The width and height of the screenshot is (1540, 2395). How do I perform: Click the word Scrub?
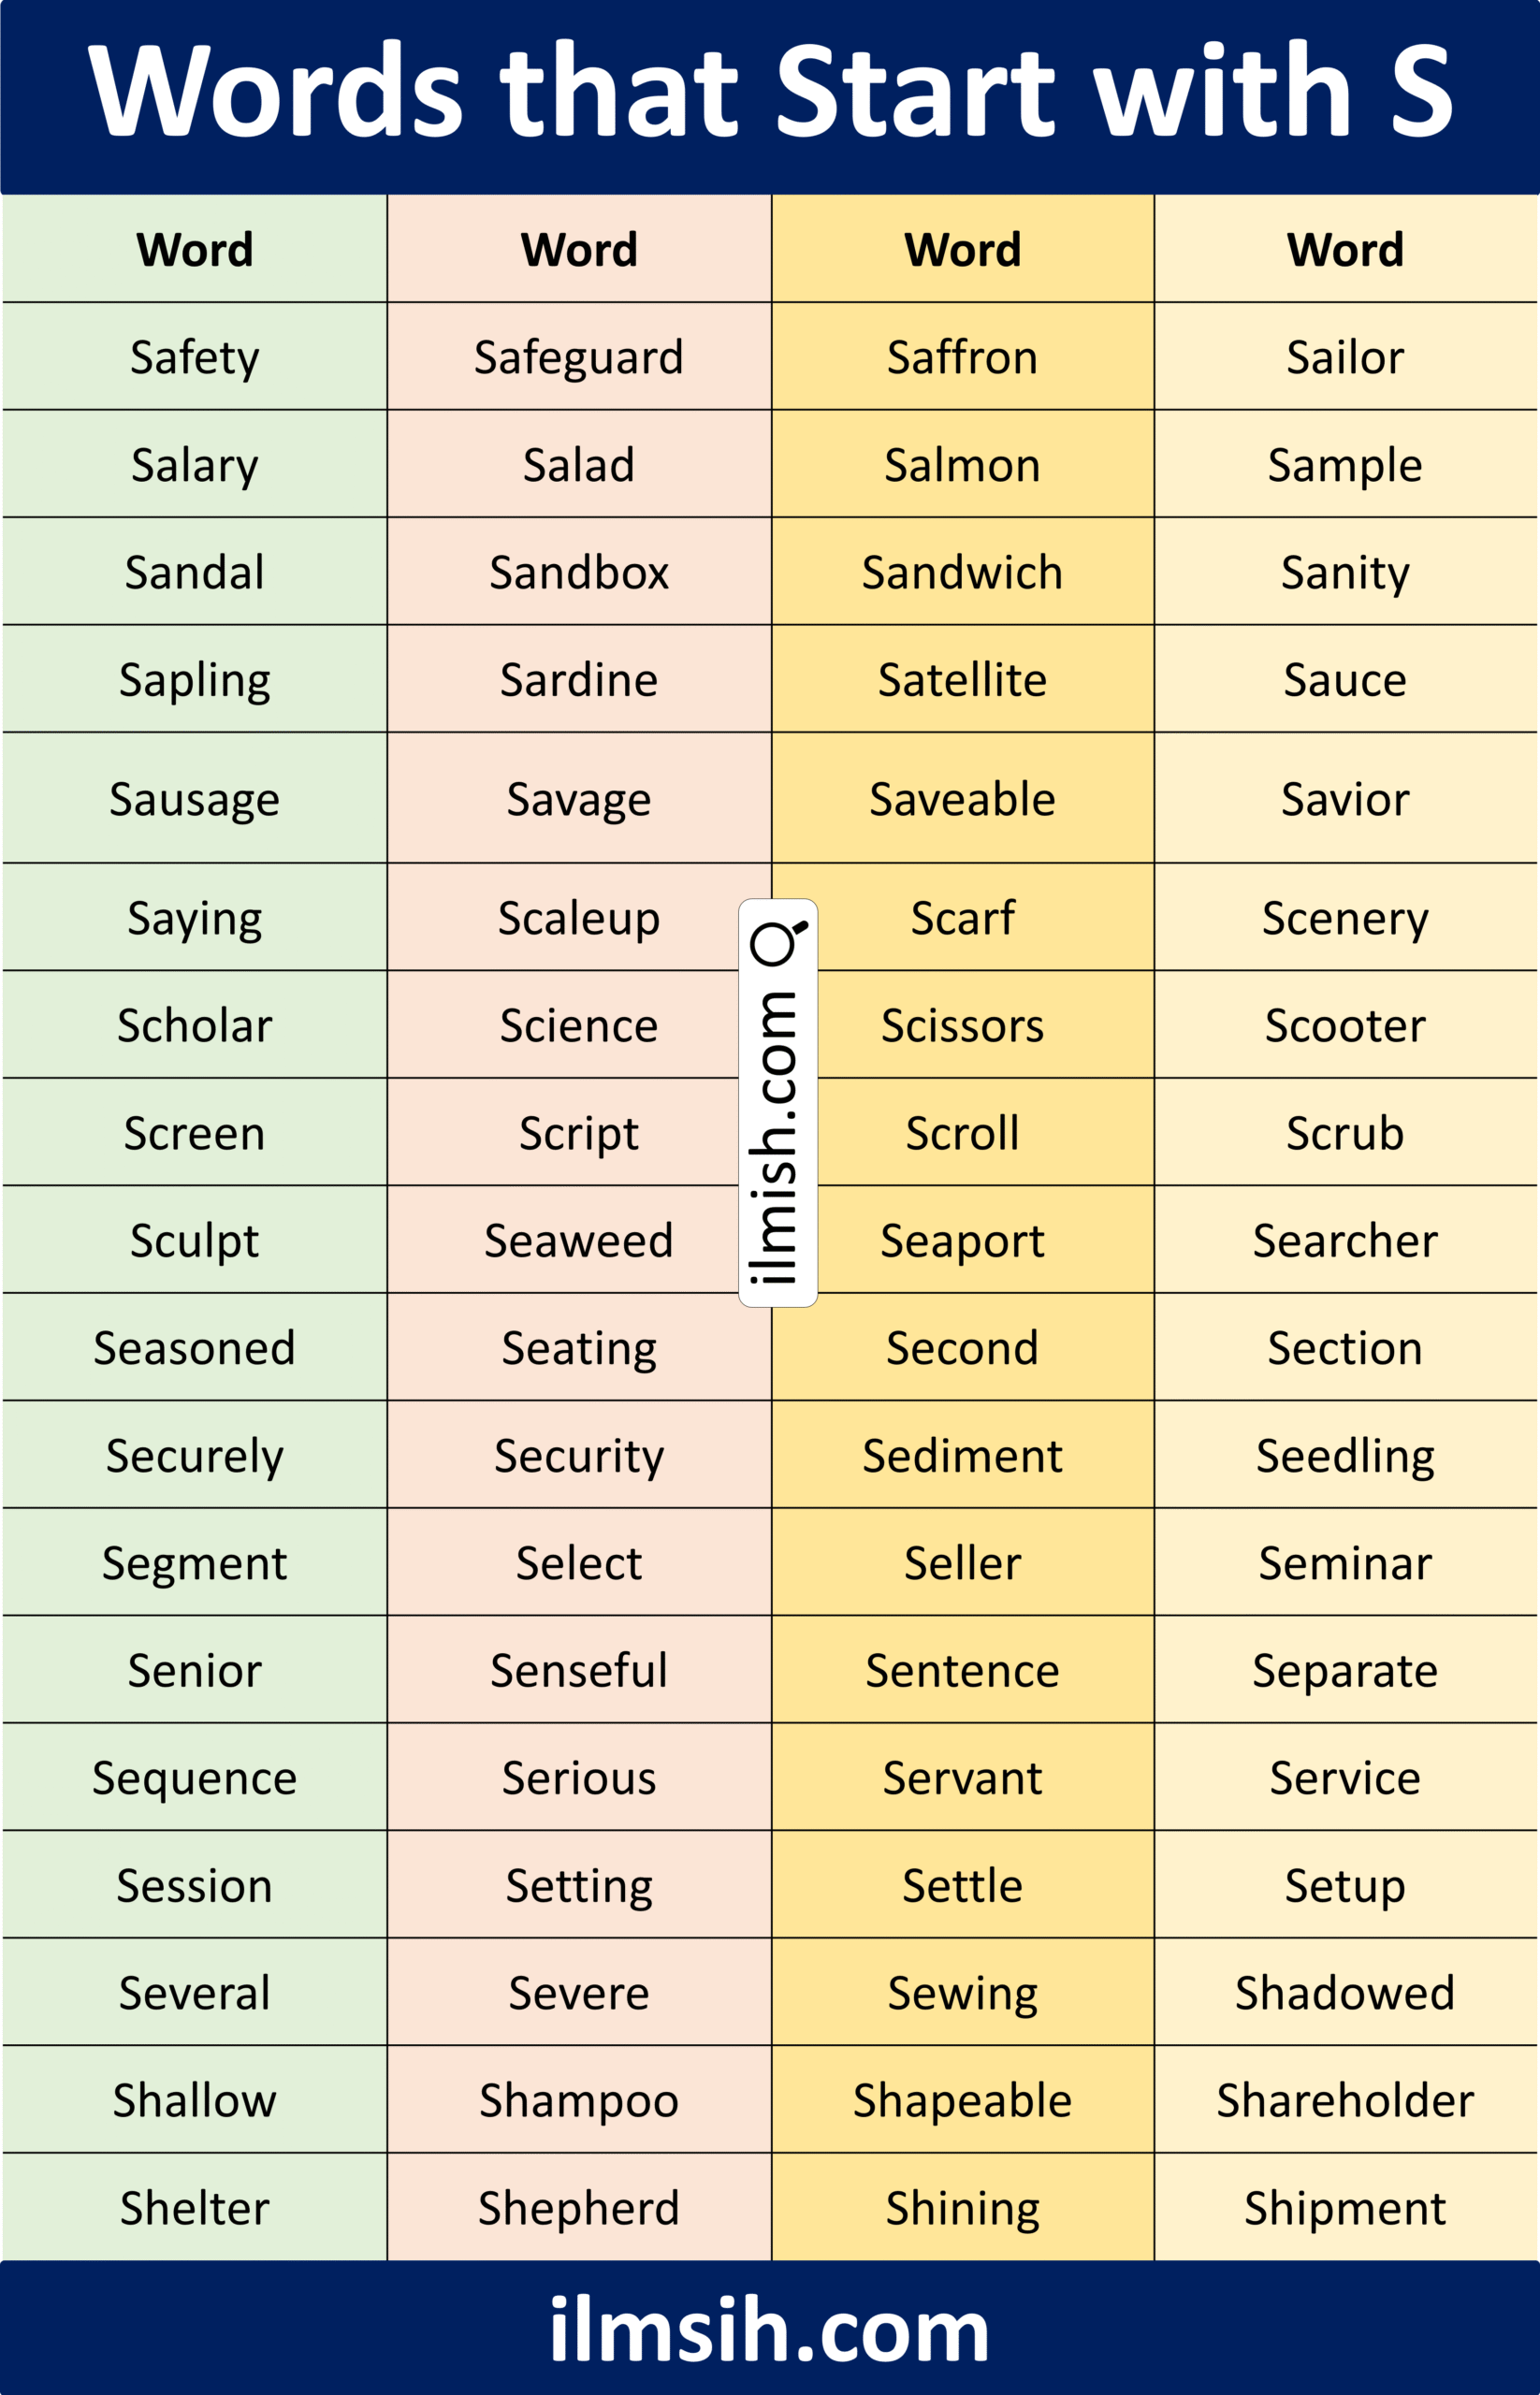pos(1345,1133)
